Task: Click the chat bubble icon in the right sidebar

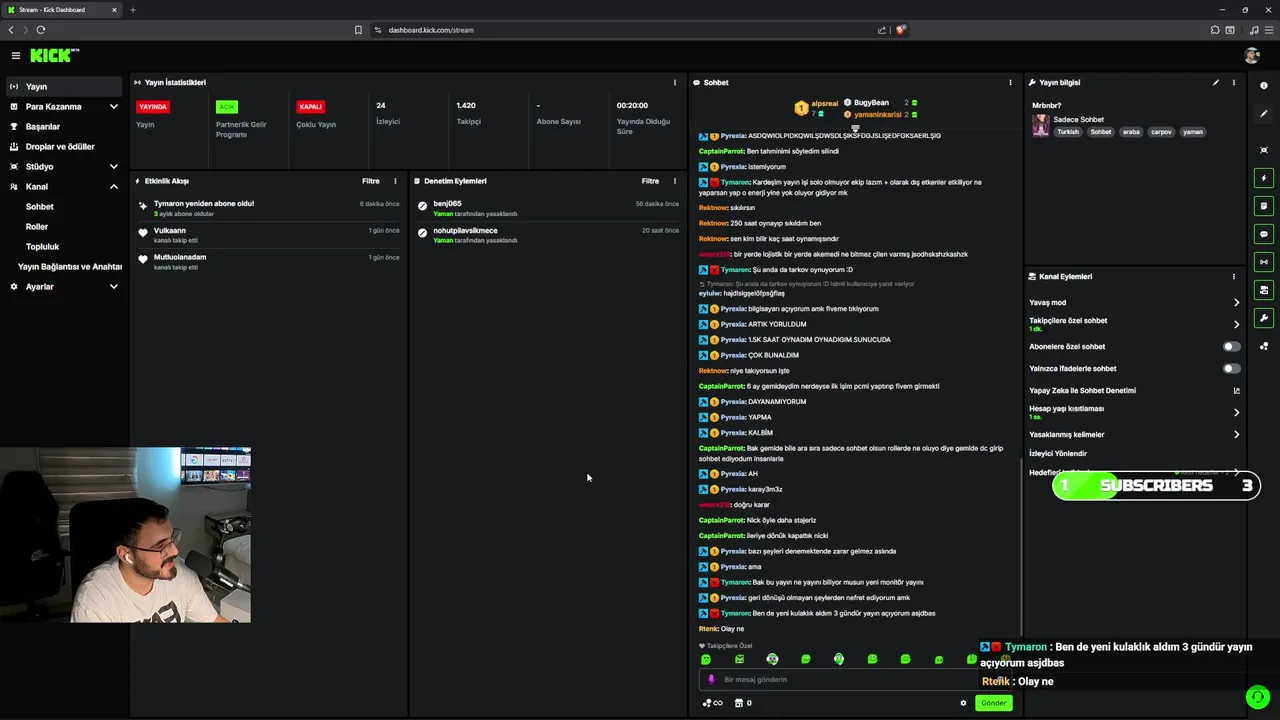Action: [1264, 234]
